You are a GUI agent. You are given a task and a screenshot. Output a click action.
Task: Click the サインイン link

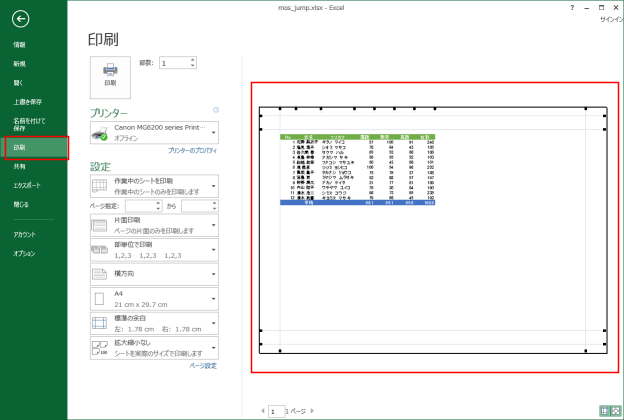tap(612, 19)
